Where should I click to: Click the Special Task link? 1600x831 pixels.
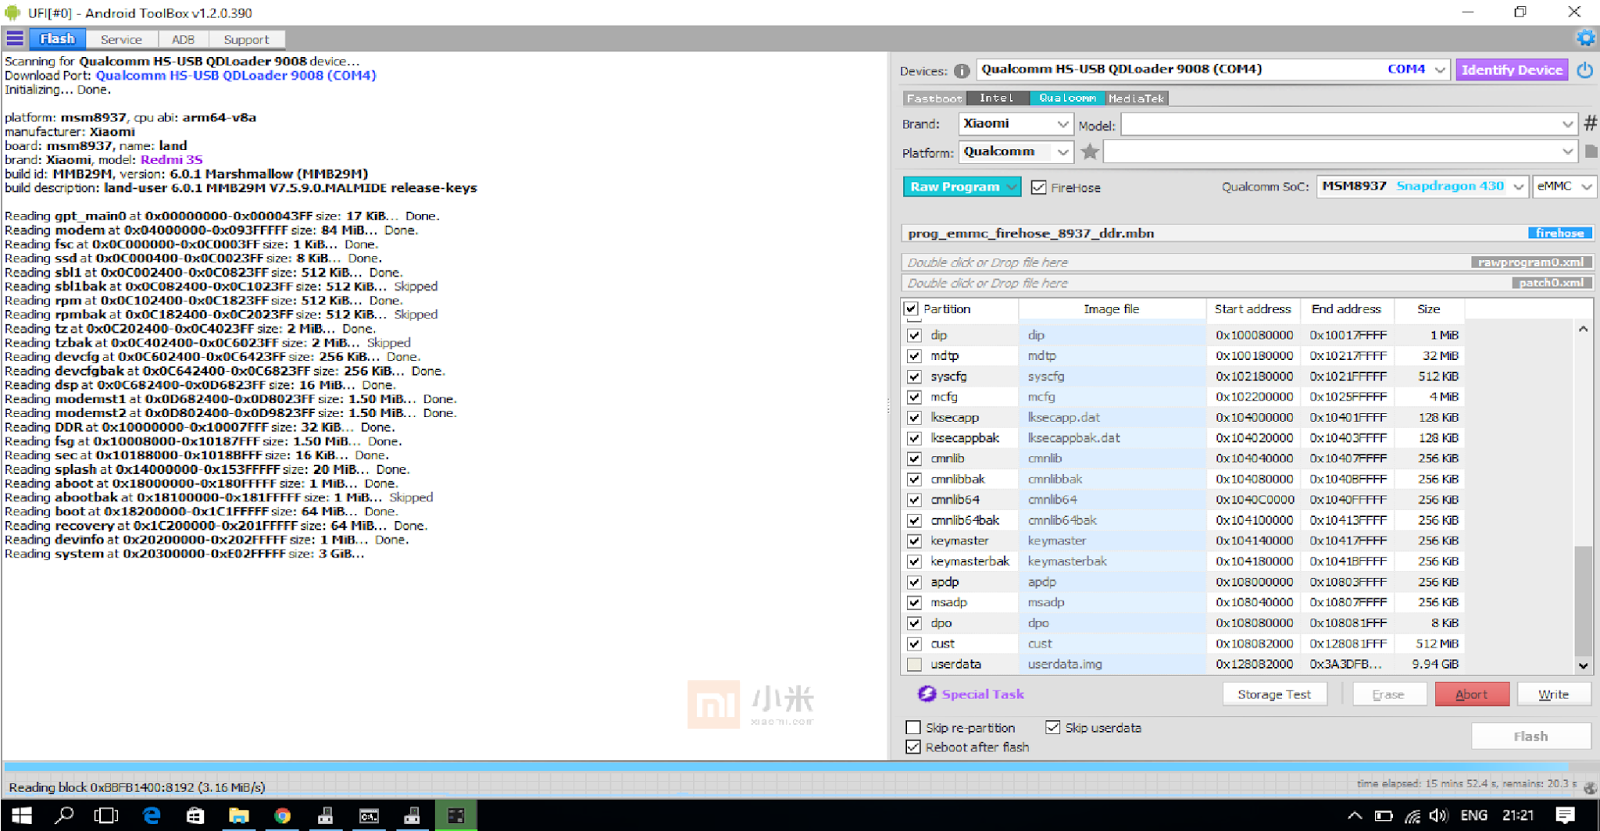pyautogui.click(x=982, y=694)
